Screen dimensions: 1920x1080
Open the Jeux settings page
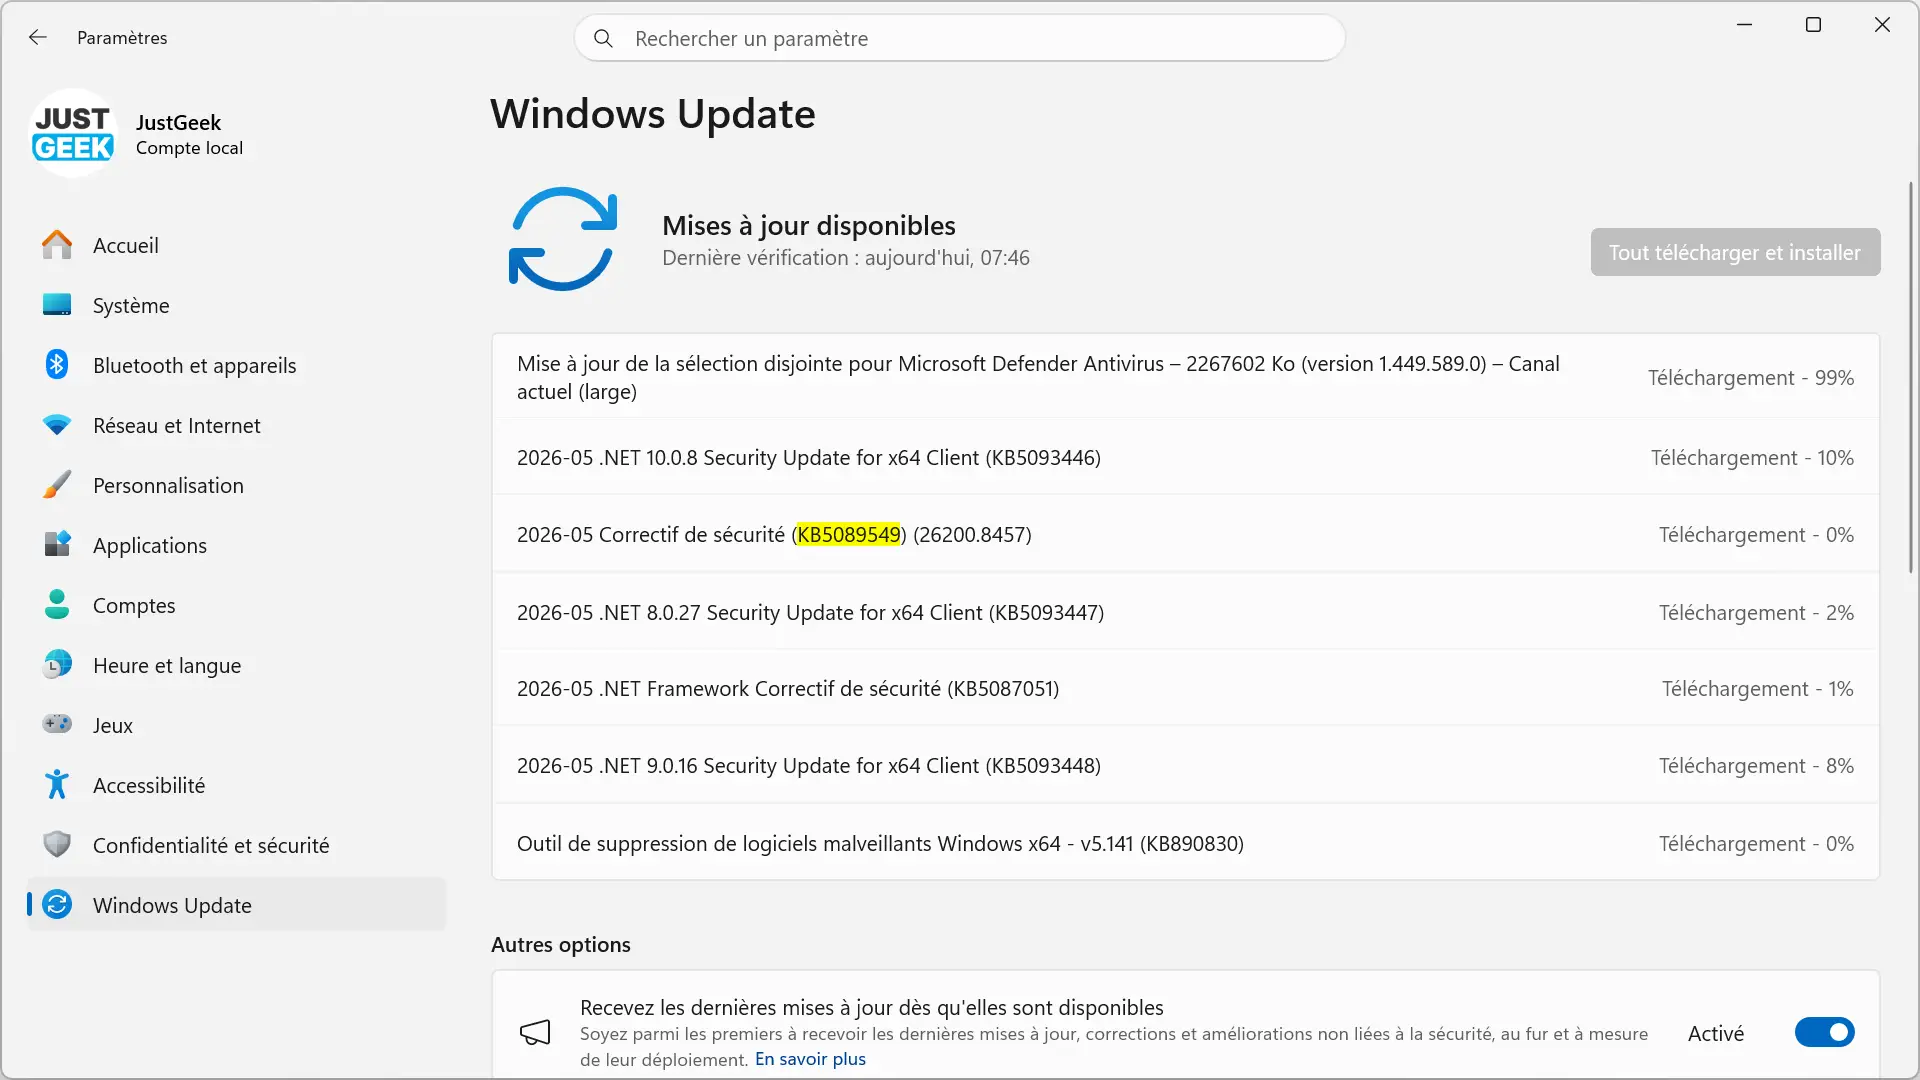point(237,725)
